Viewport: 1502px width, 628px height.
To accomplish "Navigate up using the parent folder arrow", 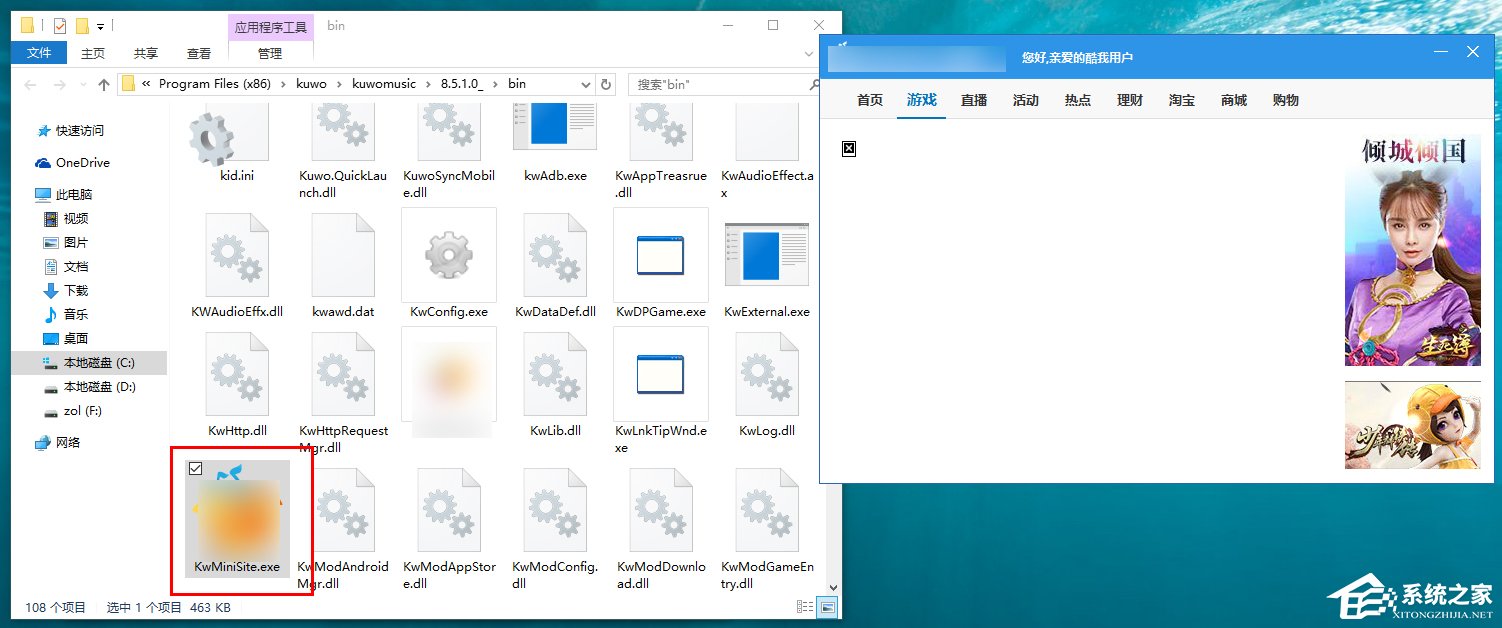I will (x=104, y=84).
